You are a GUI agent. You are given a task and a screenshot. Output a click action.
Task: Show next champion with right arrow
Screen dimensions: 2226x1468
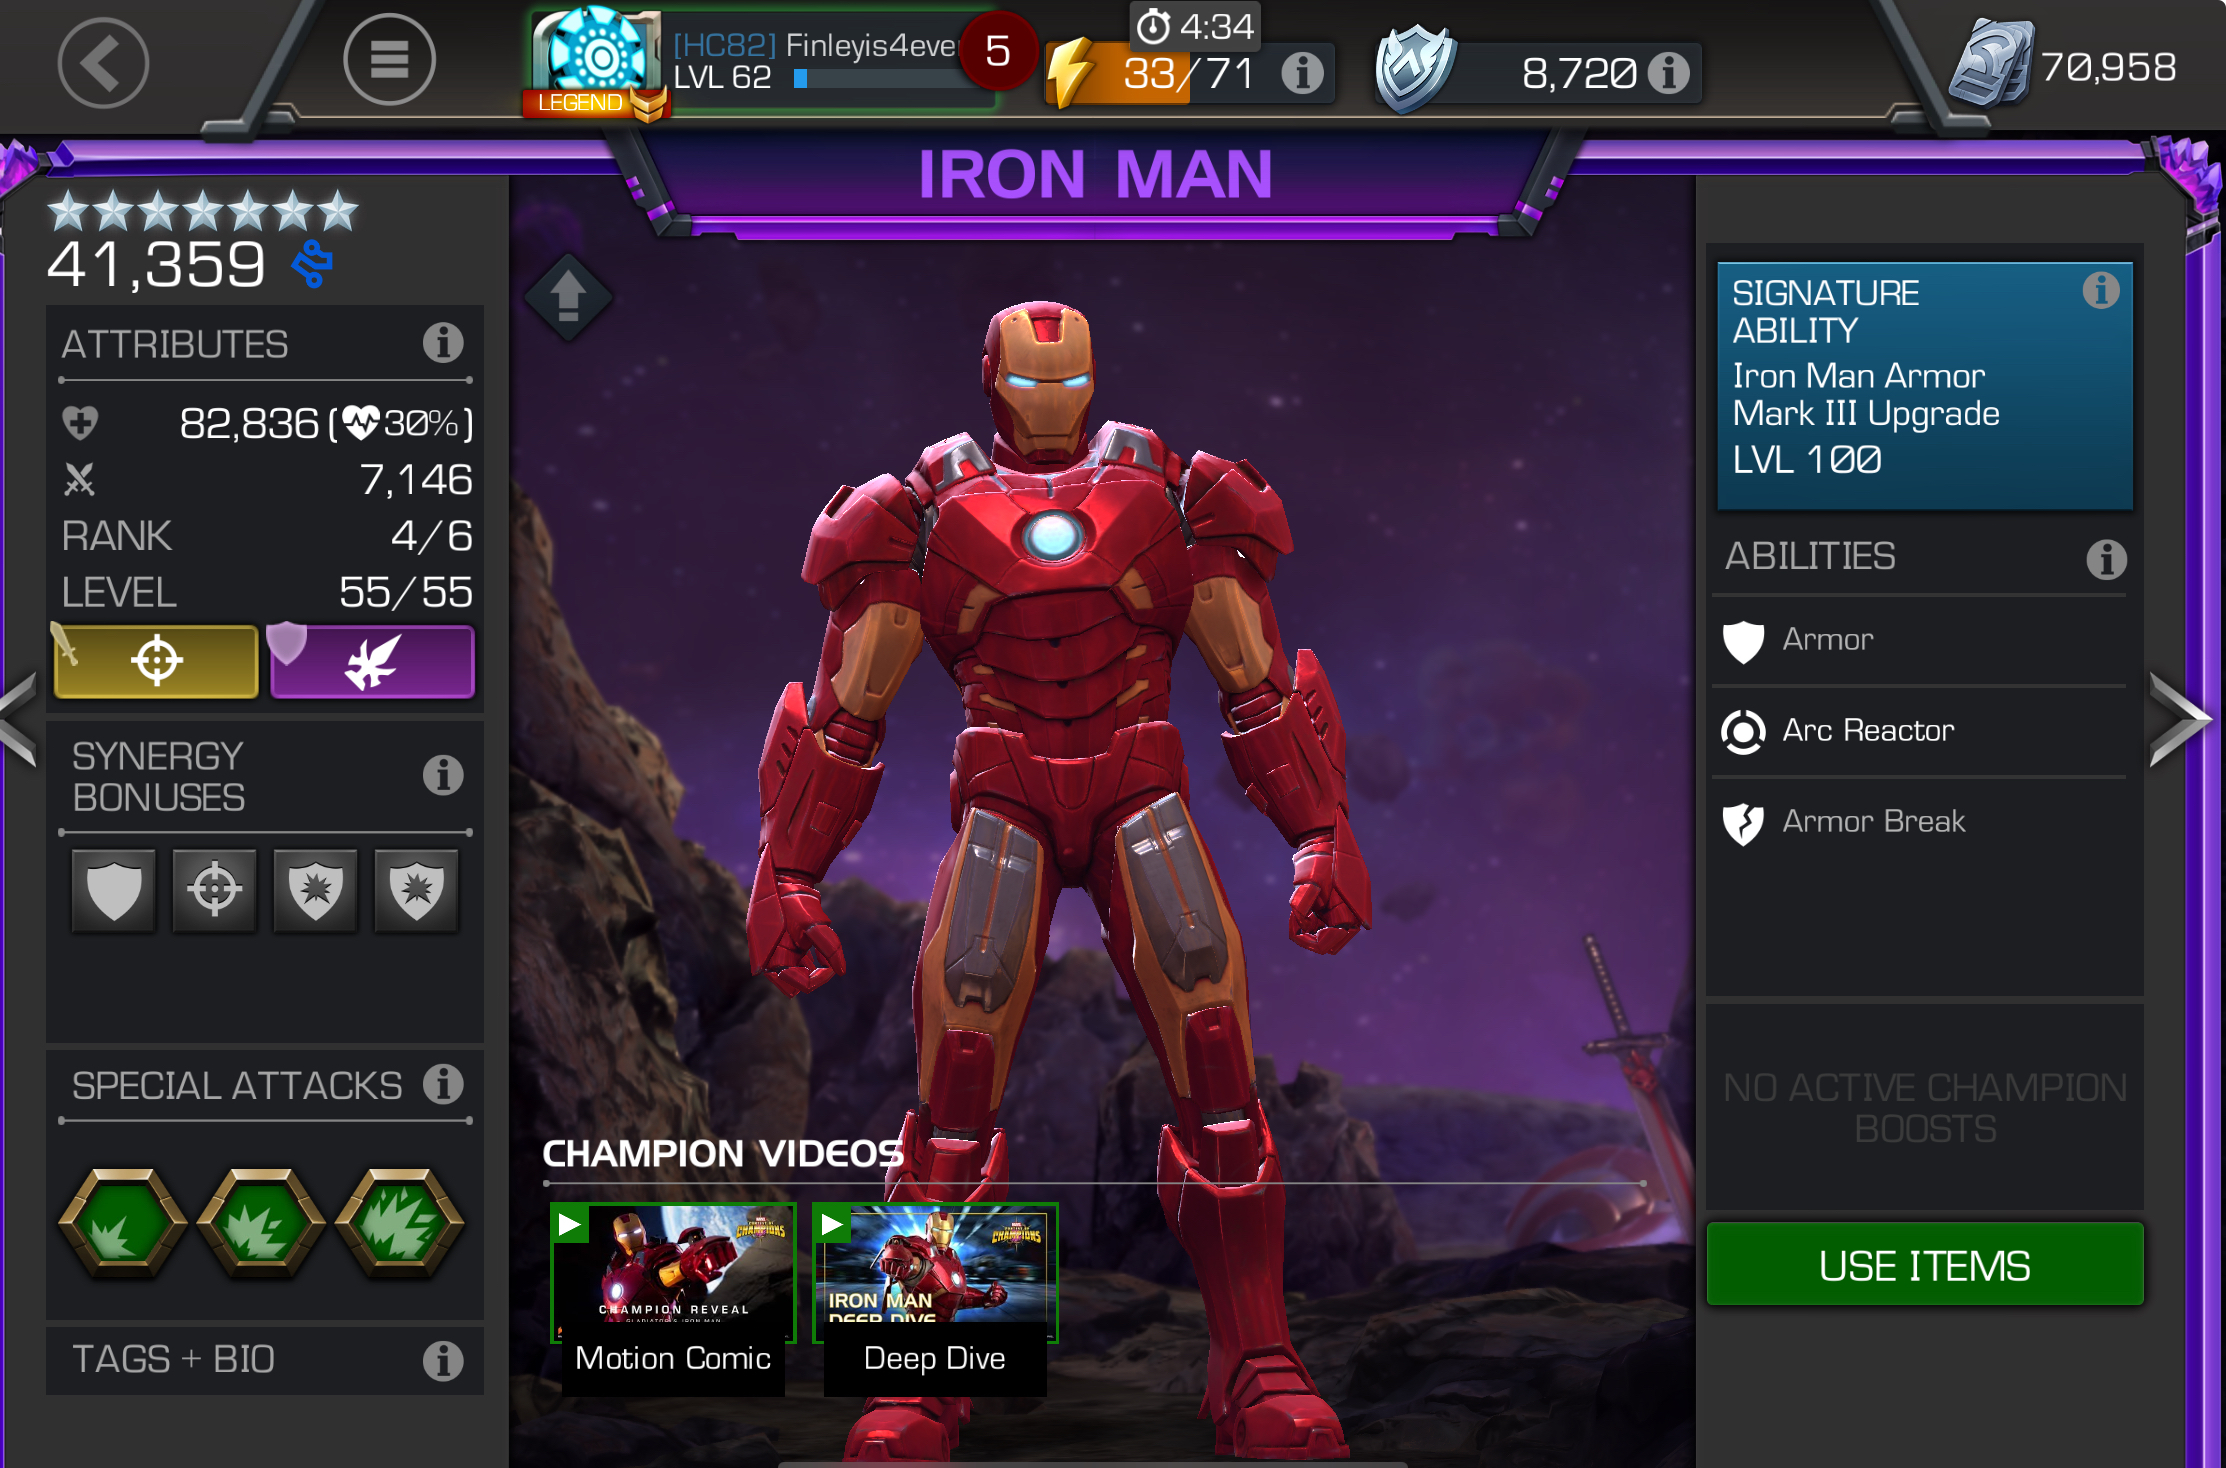[2180, 720]
